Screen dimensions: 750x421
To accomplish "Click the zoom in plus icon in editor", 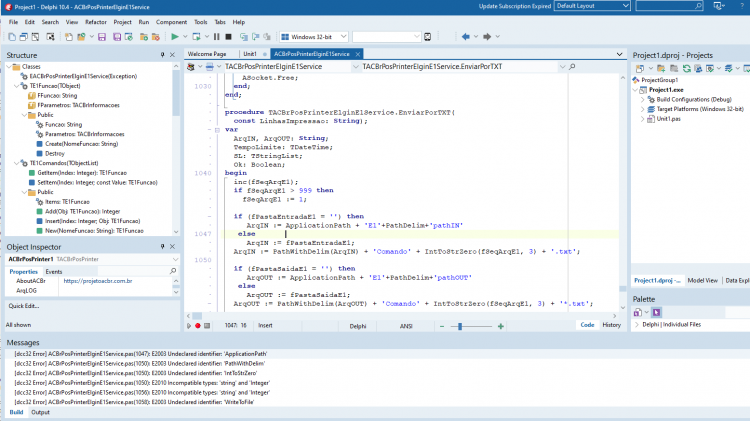I will pyautogui.click(x=501, y=326).
